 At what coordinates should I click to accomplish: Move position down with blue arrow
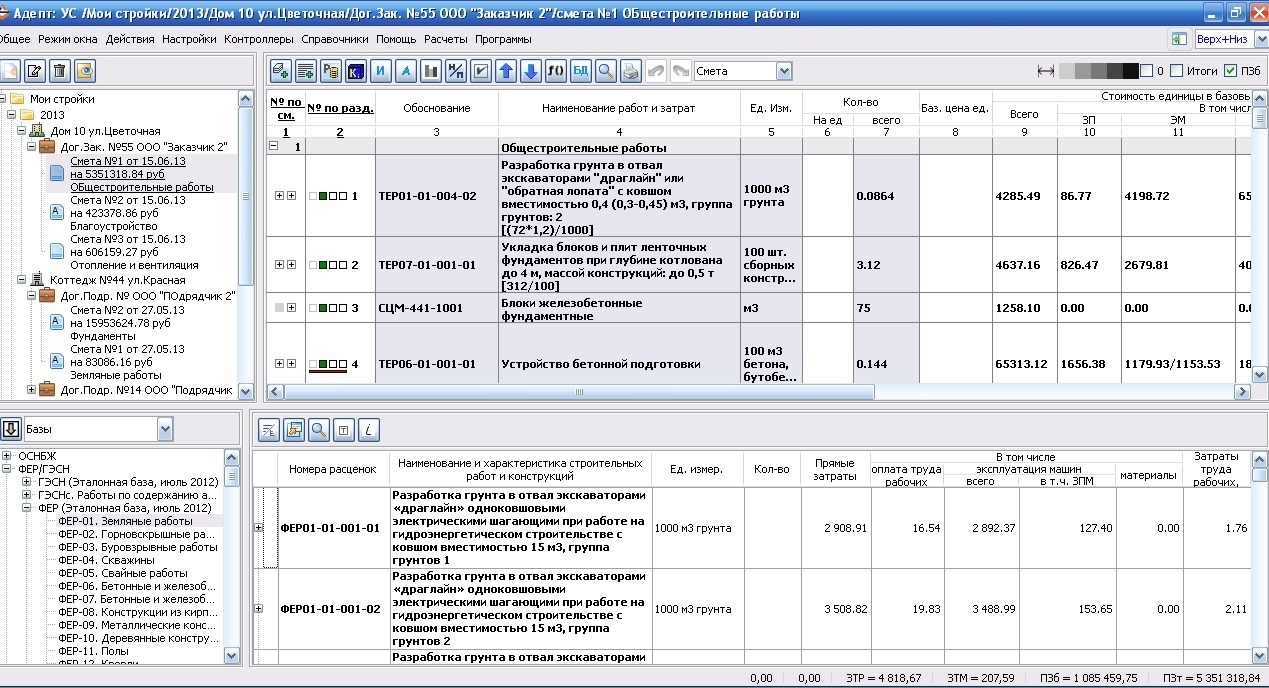click(531, 71)
